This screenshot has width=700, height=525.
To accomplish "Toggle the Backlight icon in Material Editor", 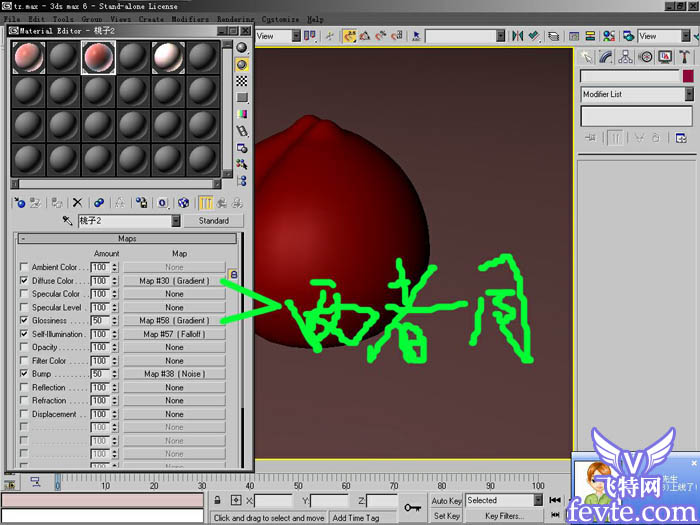I will pos(242,63).
